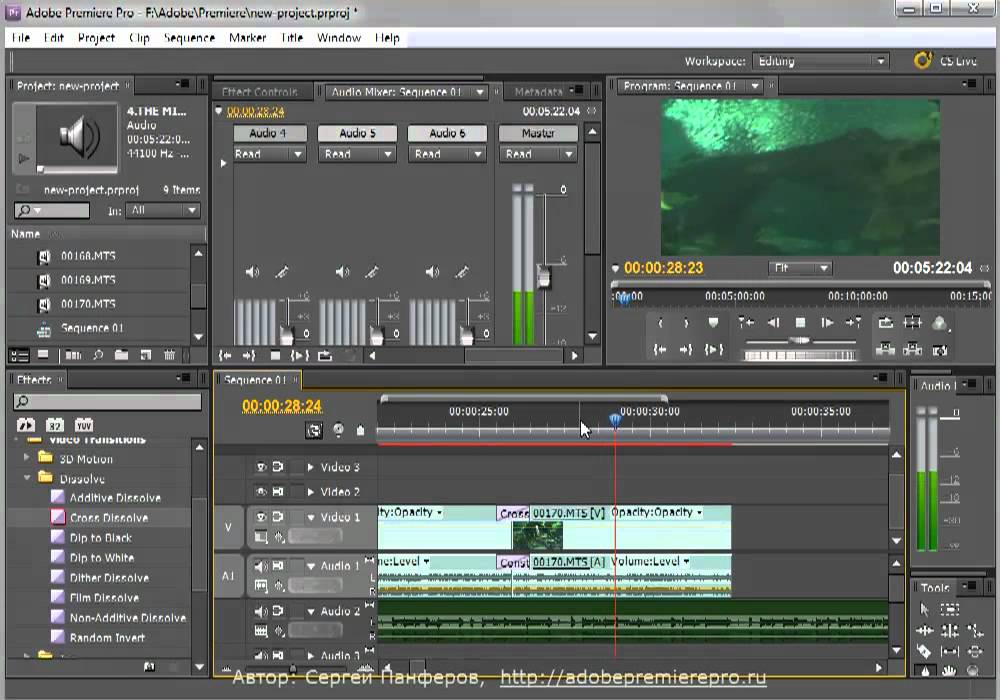Click the trash Clear icon in Project panel
This screenshot has height=700, width=1000.
point(169,355)
